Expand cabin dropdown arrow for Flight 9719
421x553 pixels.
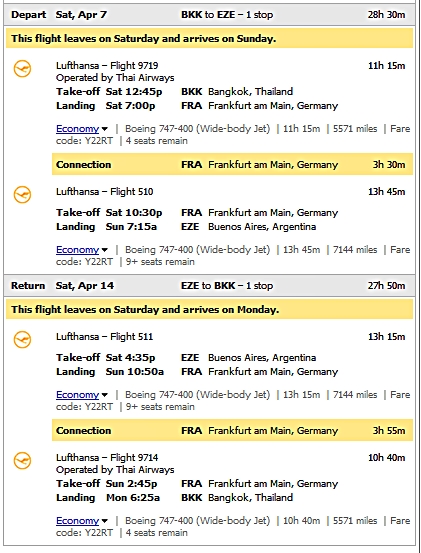[x=105, y=129]
